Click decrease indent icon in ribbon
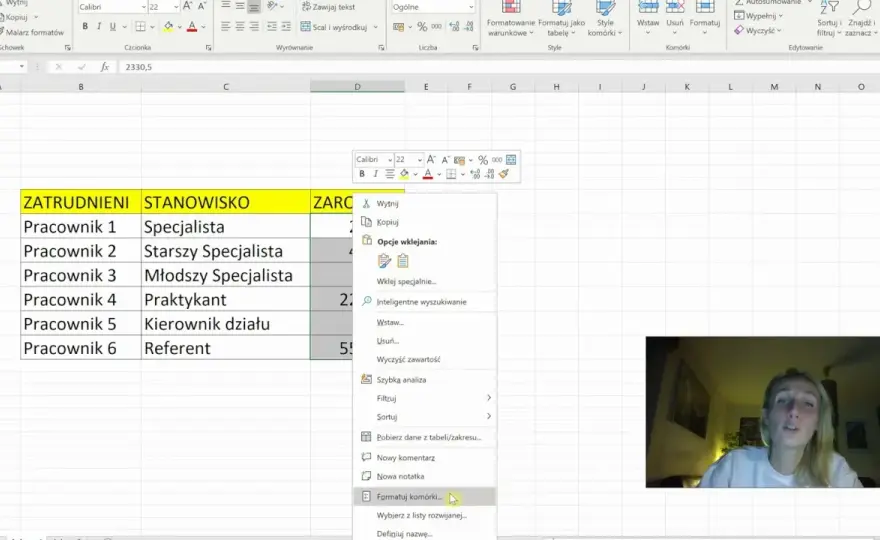This screenshot has height=540, width=880. (272, 26)
